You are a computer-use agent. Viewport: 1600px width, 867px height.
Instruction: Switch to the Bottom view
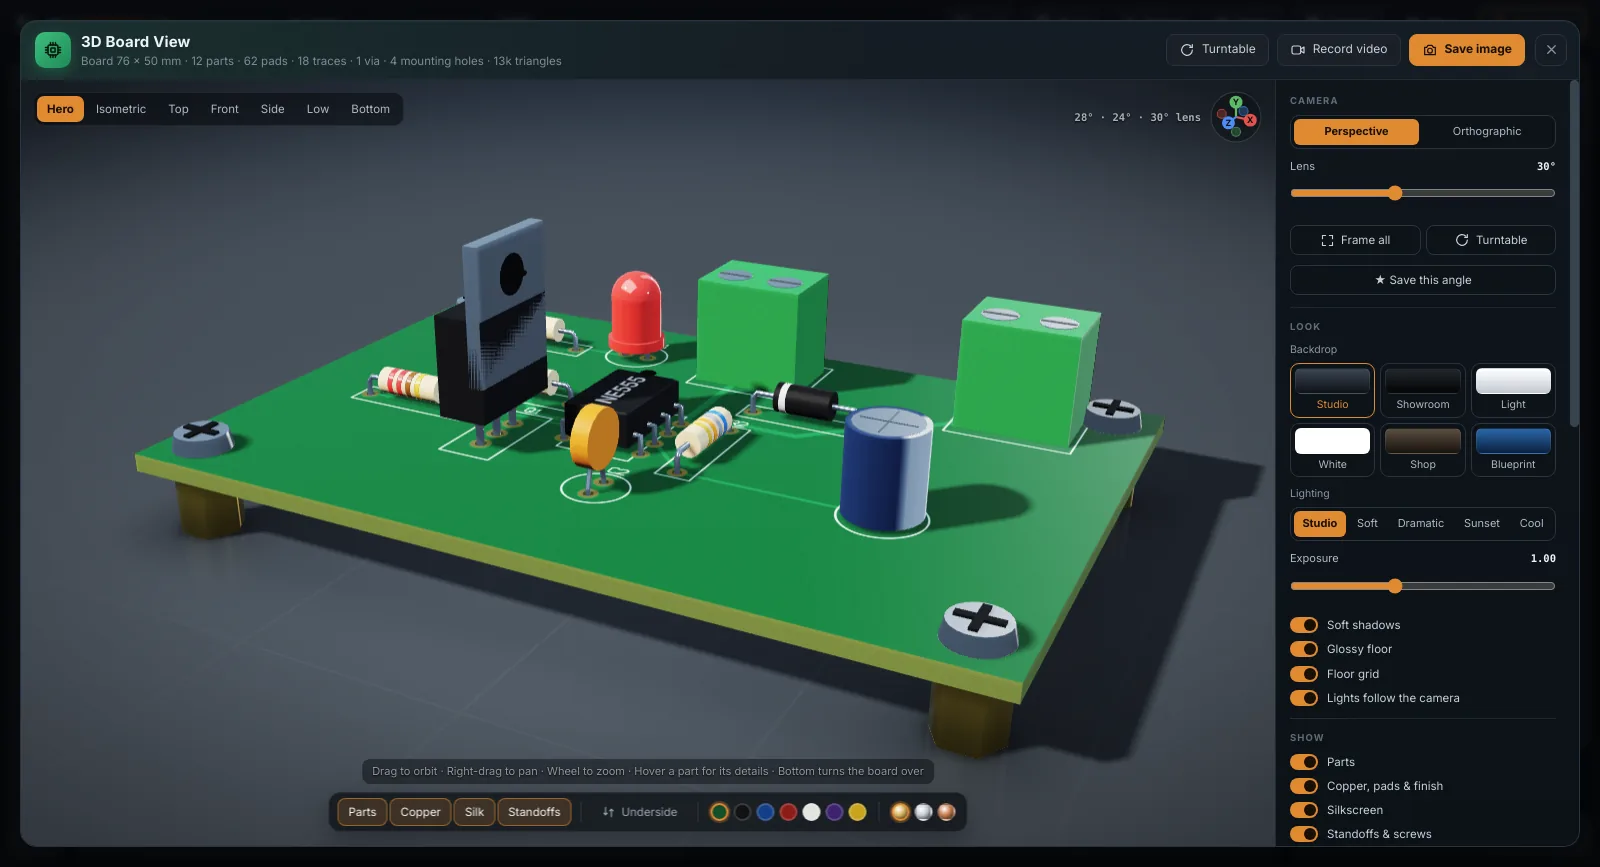(370, 109)
